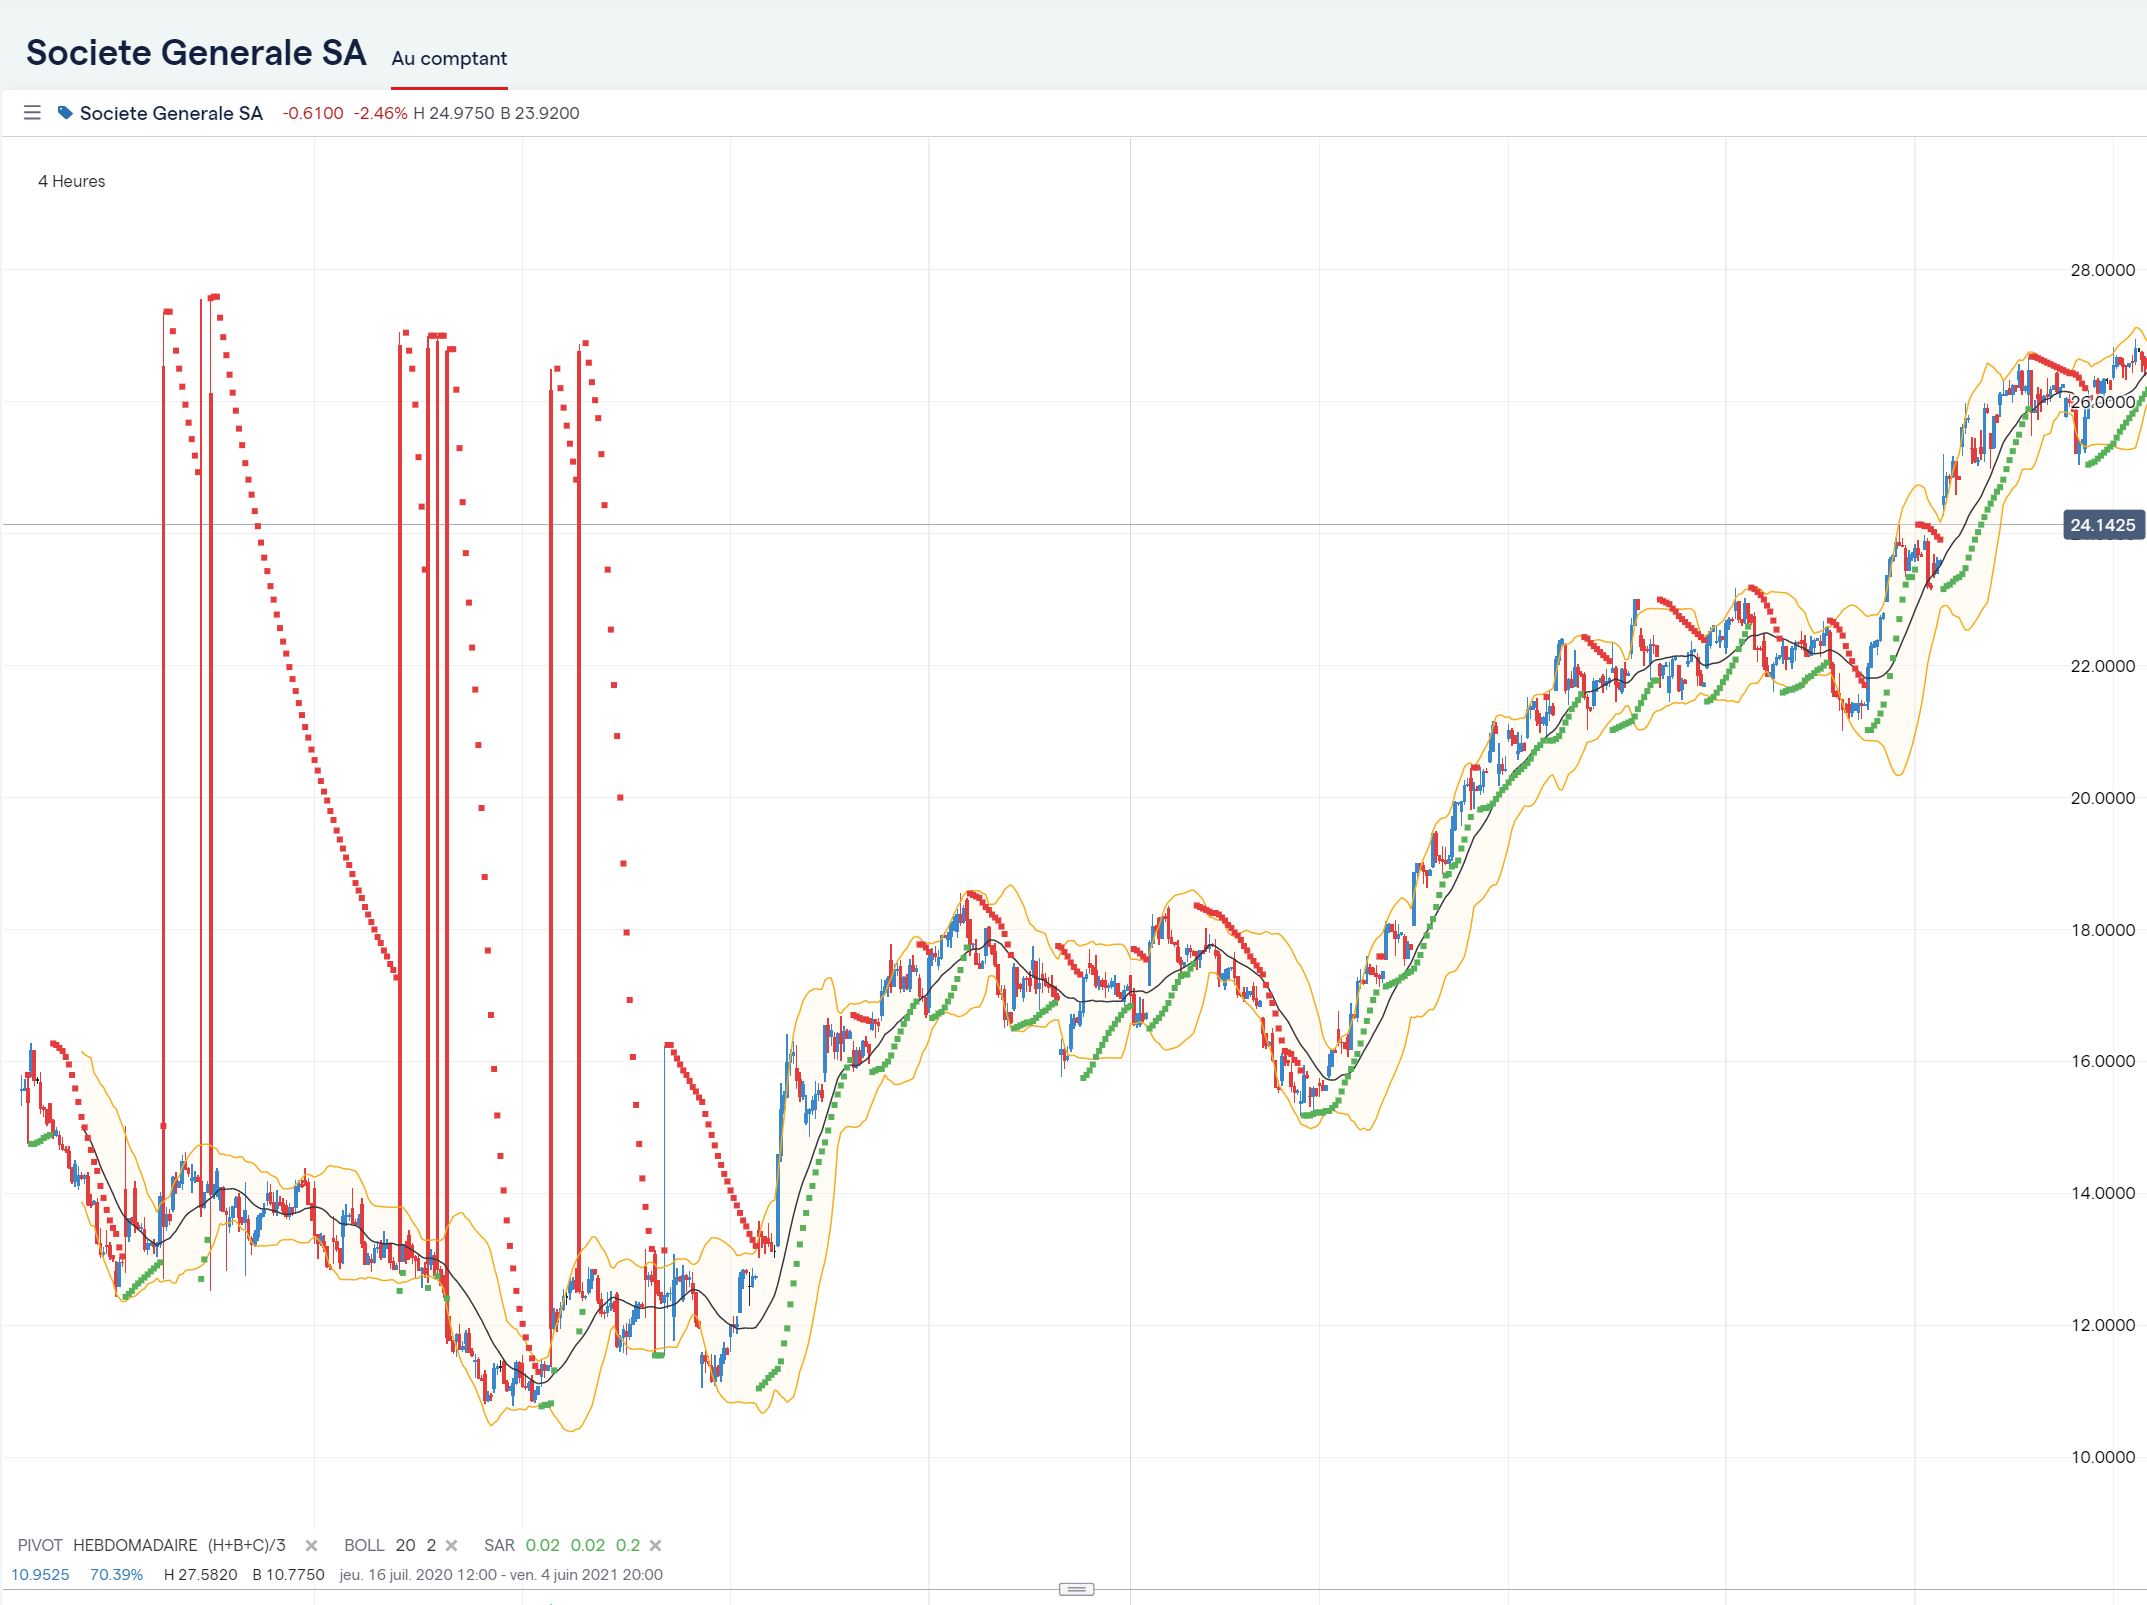Open the 4 Heures timeframe label
Screen dimensions: 2147x1605
(x=71, y=181)
